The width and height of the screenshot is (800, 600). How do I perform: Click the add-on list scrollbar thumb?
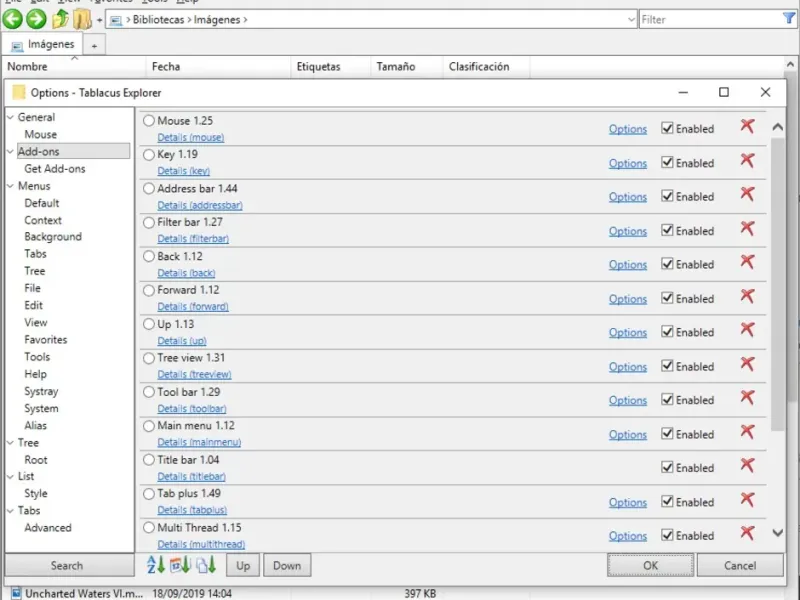[x=778, y=285]
